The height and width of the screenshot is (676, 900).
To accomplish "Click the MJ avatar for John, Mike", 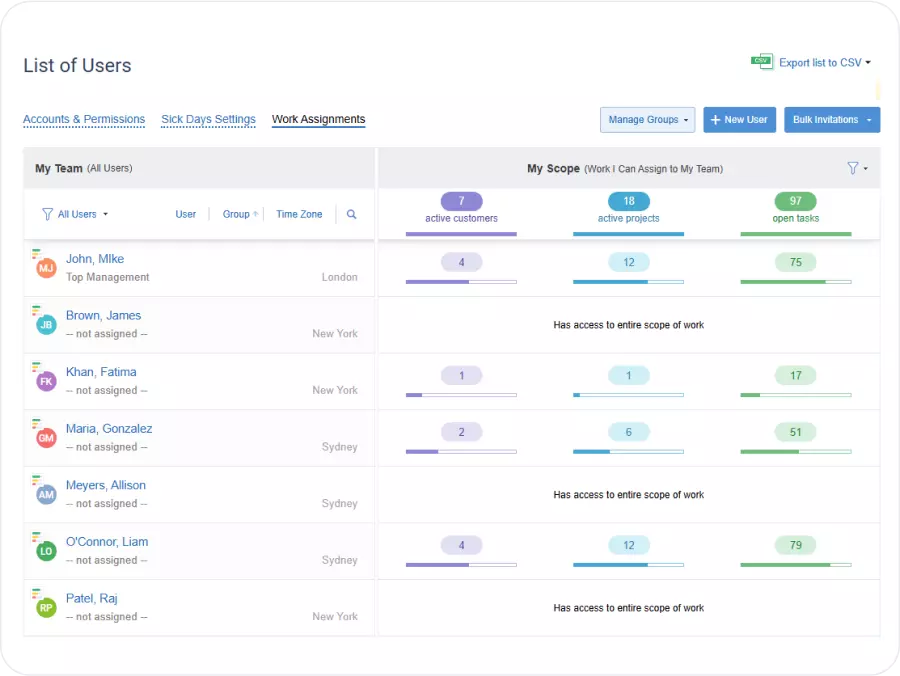I will 46,268.
